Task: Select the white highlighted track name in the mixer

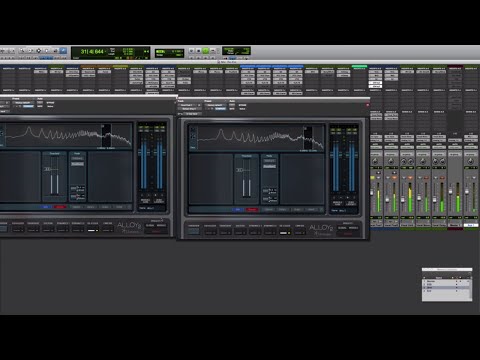Action: 471,225
